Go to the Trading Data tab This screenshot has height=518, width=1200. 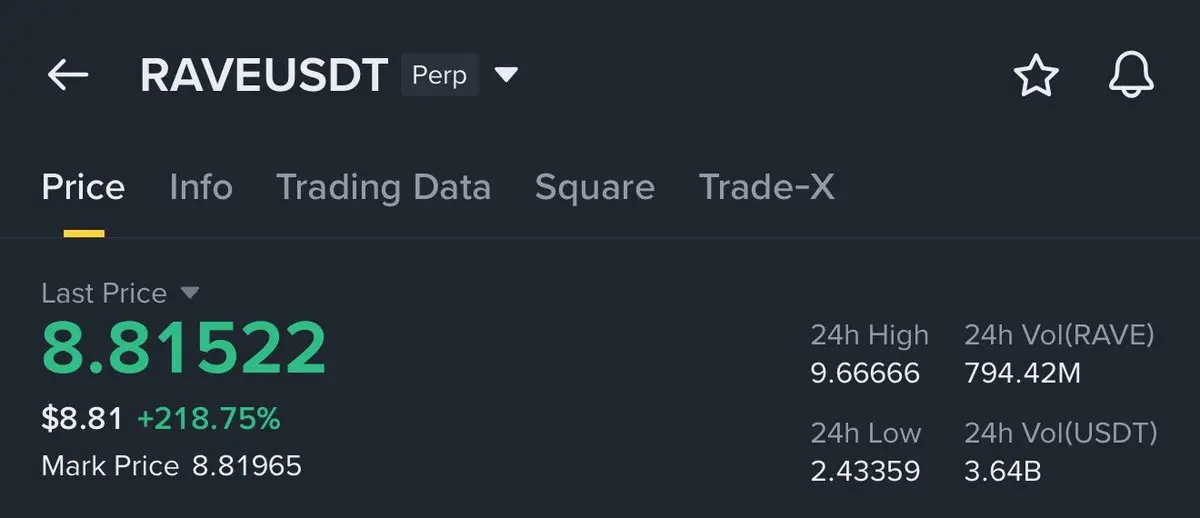pos(383,187)
